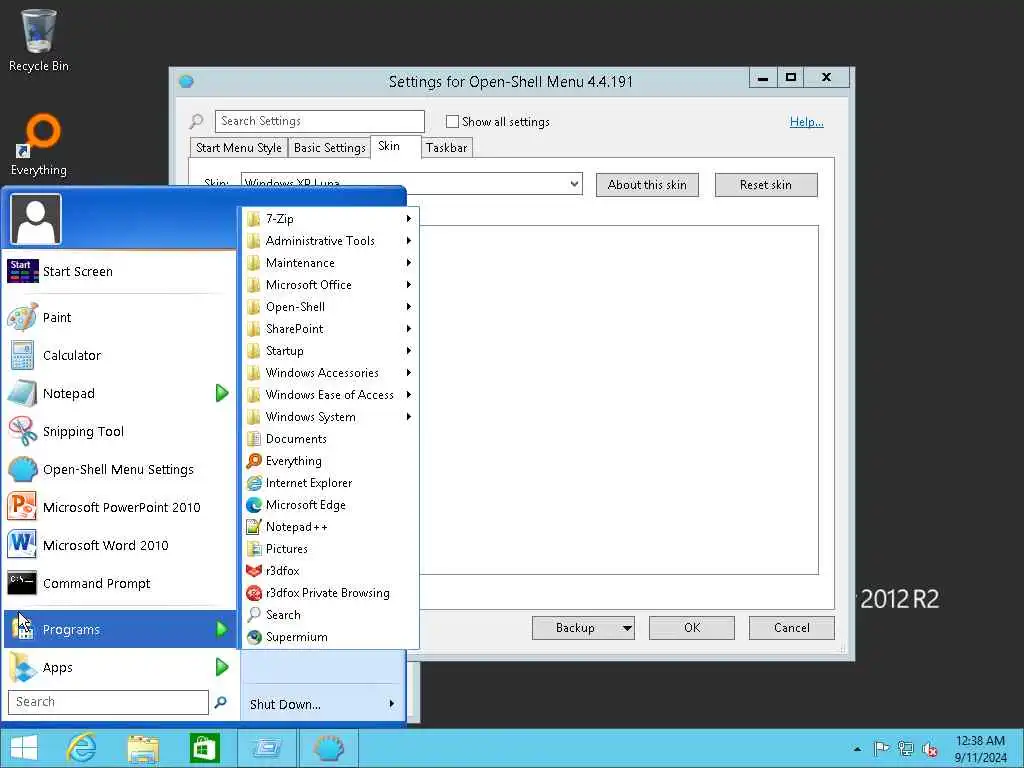
Task: Open the Help... link
Action: coord(807,121)
